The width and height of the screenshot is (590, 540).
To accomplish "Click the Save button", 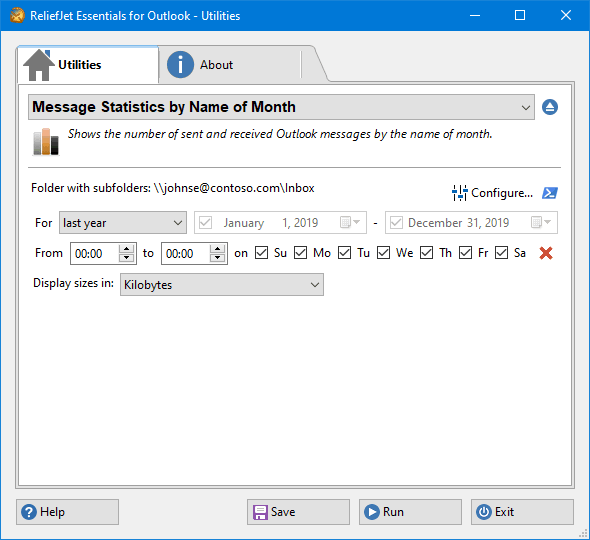I will point(298,512).
